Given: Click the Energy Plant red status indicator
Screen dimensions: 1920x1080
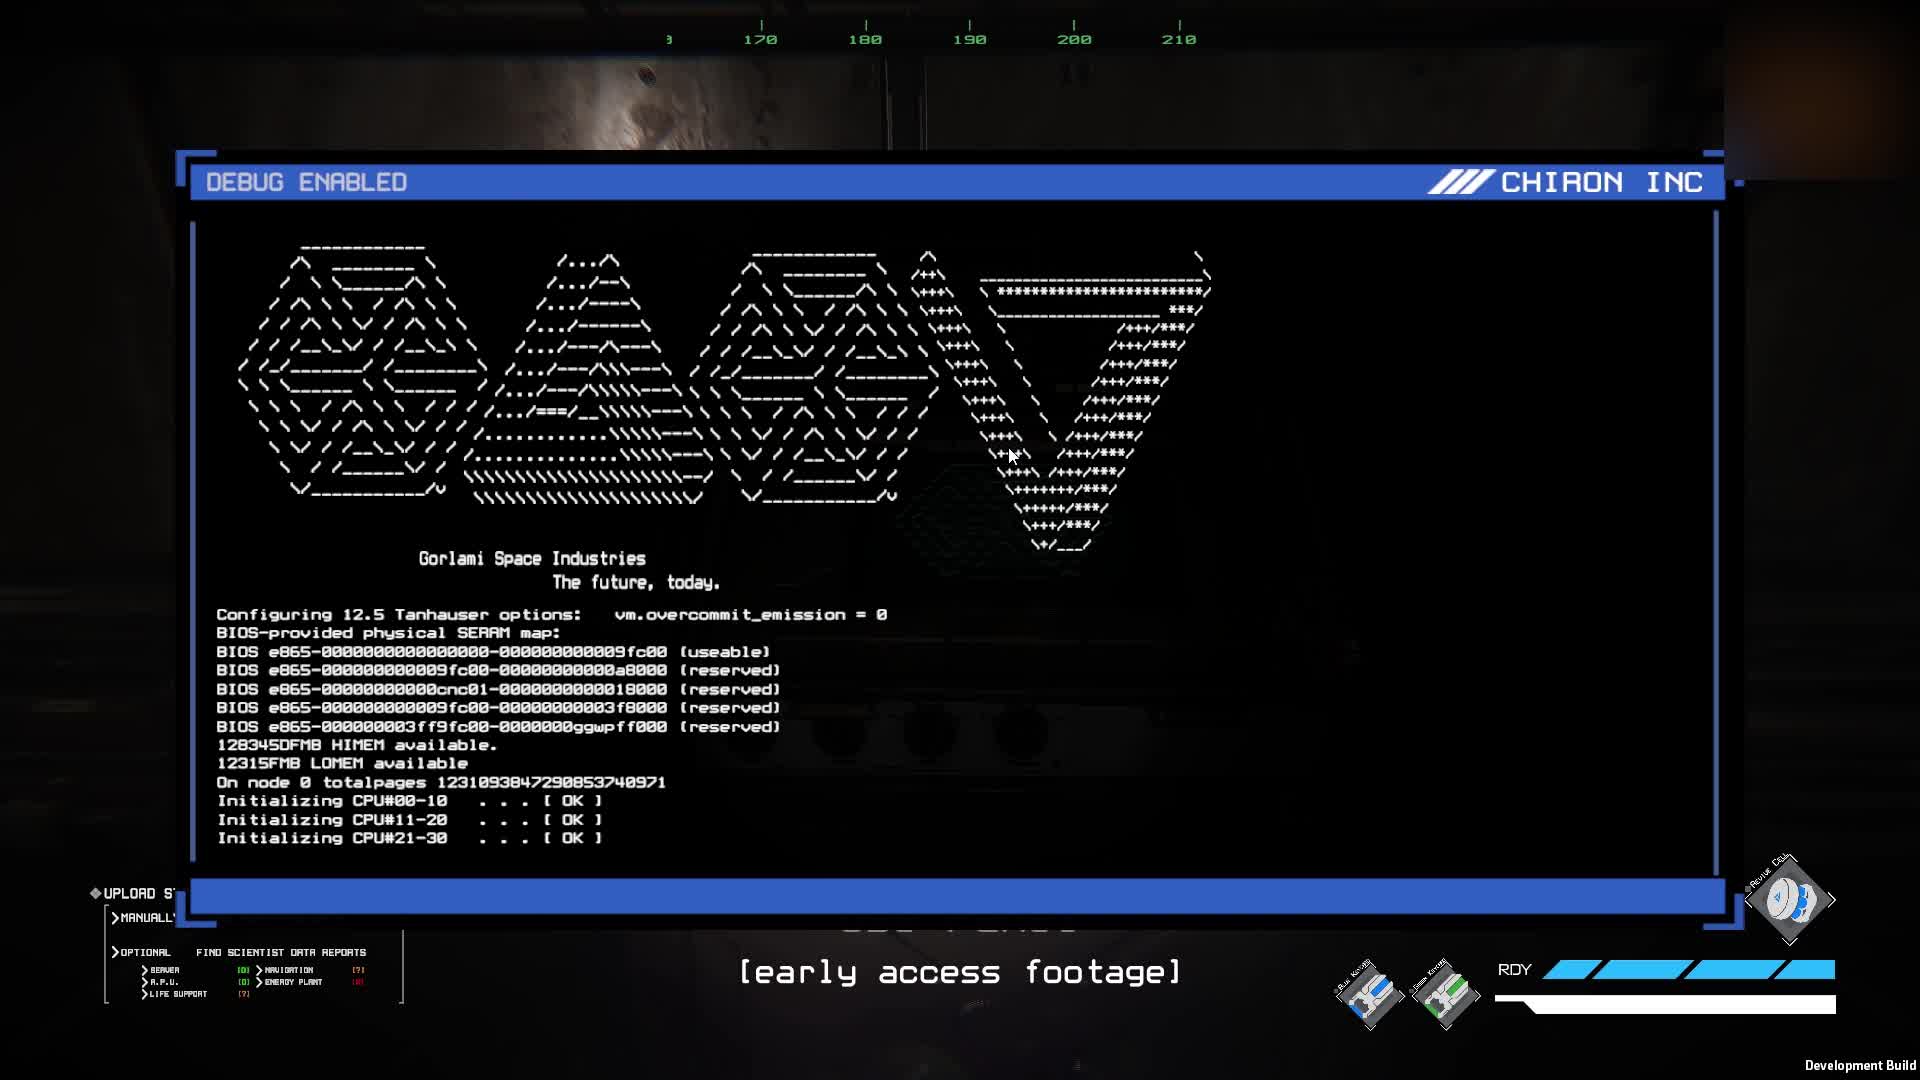Looking at the screenshot, I should point(358,982).
